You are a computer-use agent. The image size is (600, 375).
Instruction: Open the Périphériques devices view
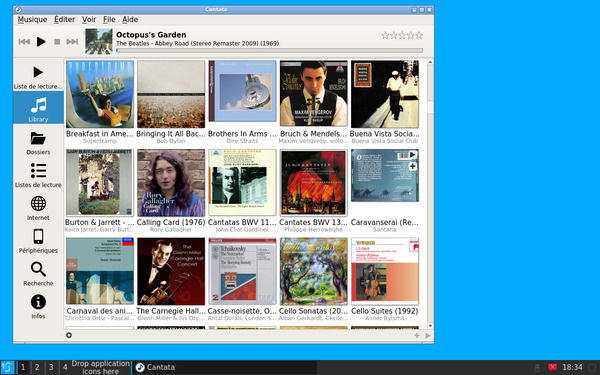pyautogui.click(x=38, y=241)
